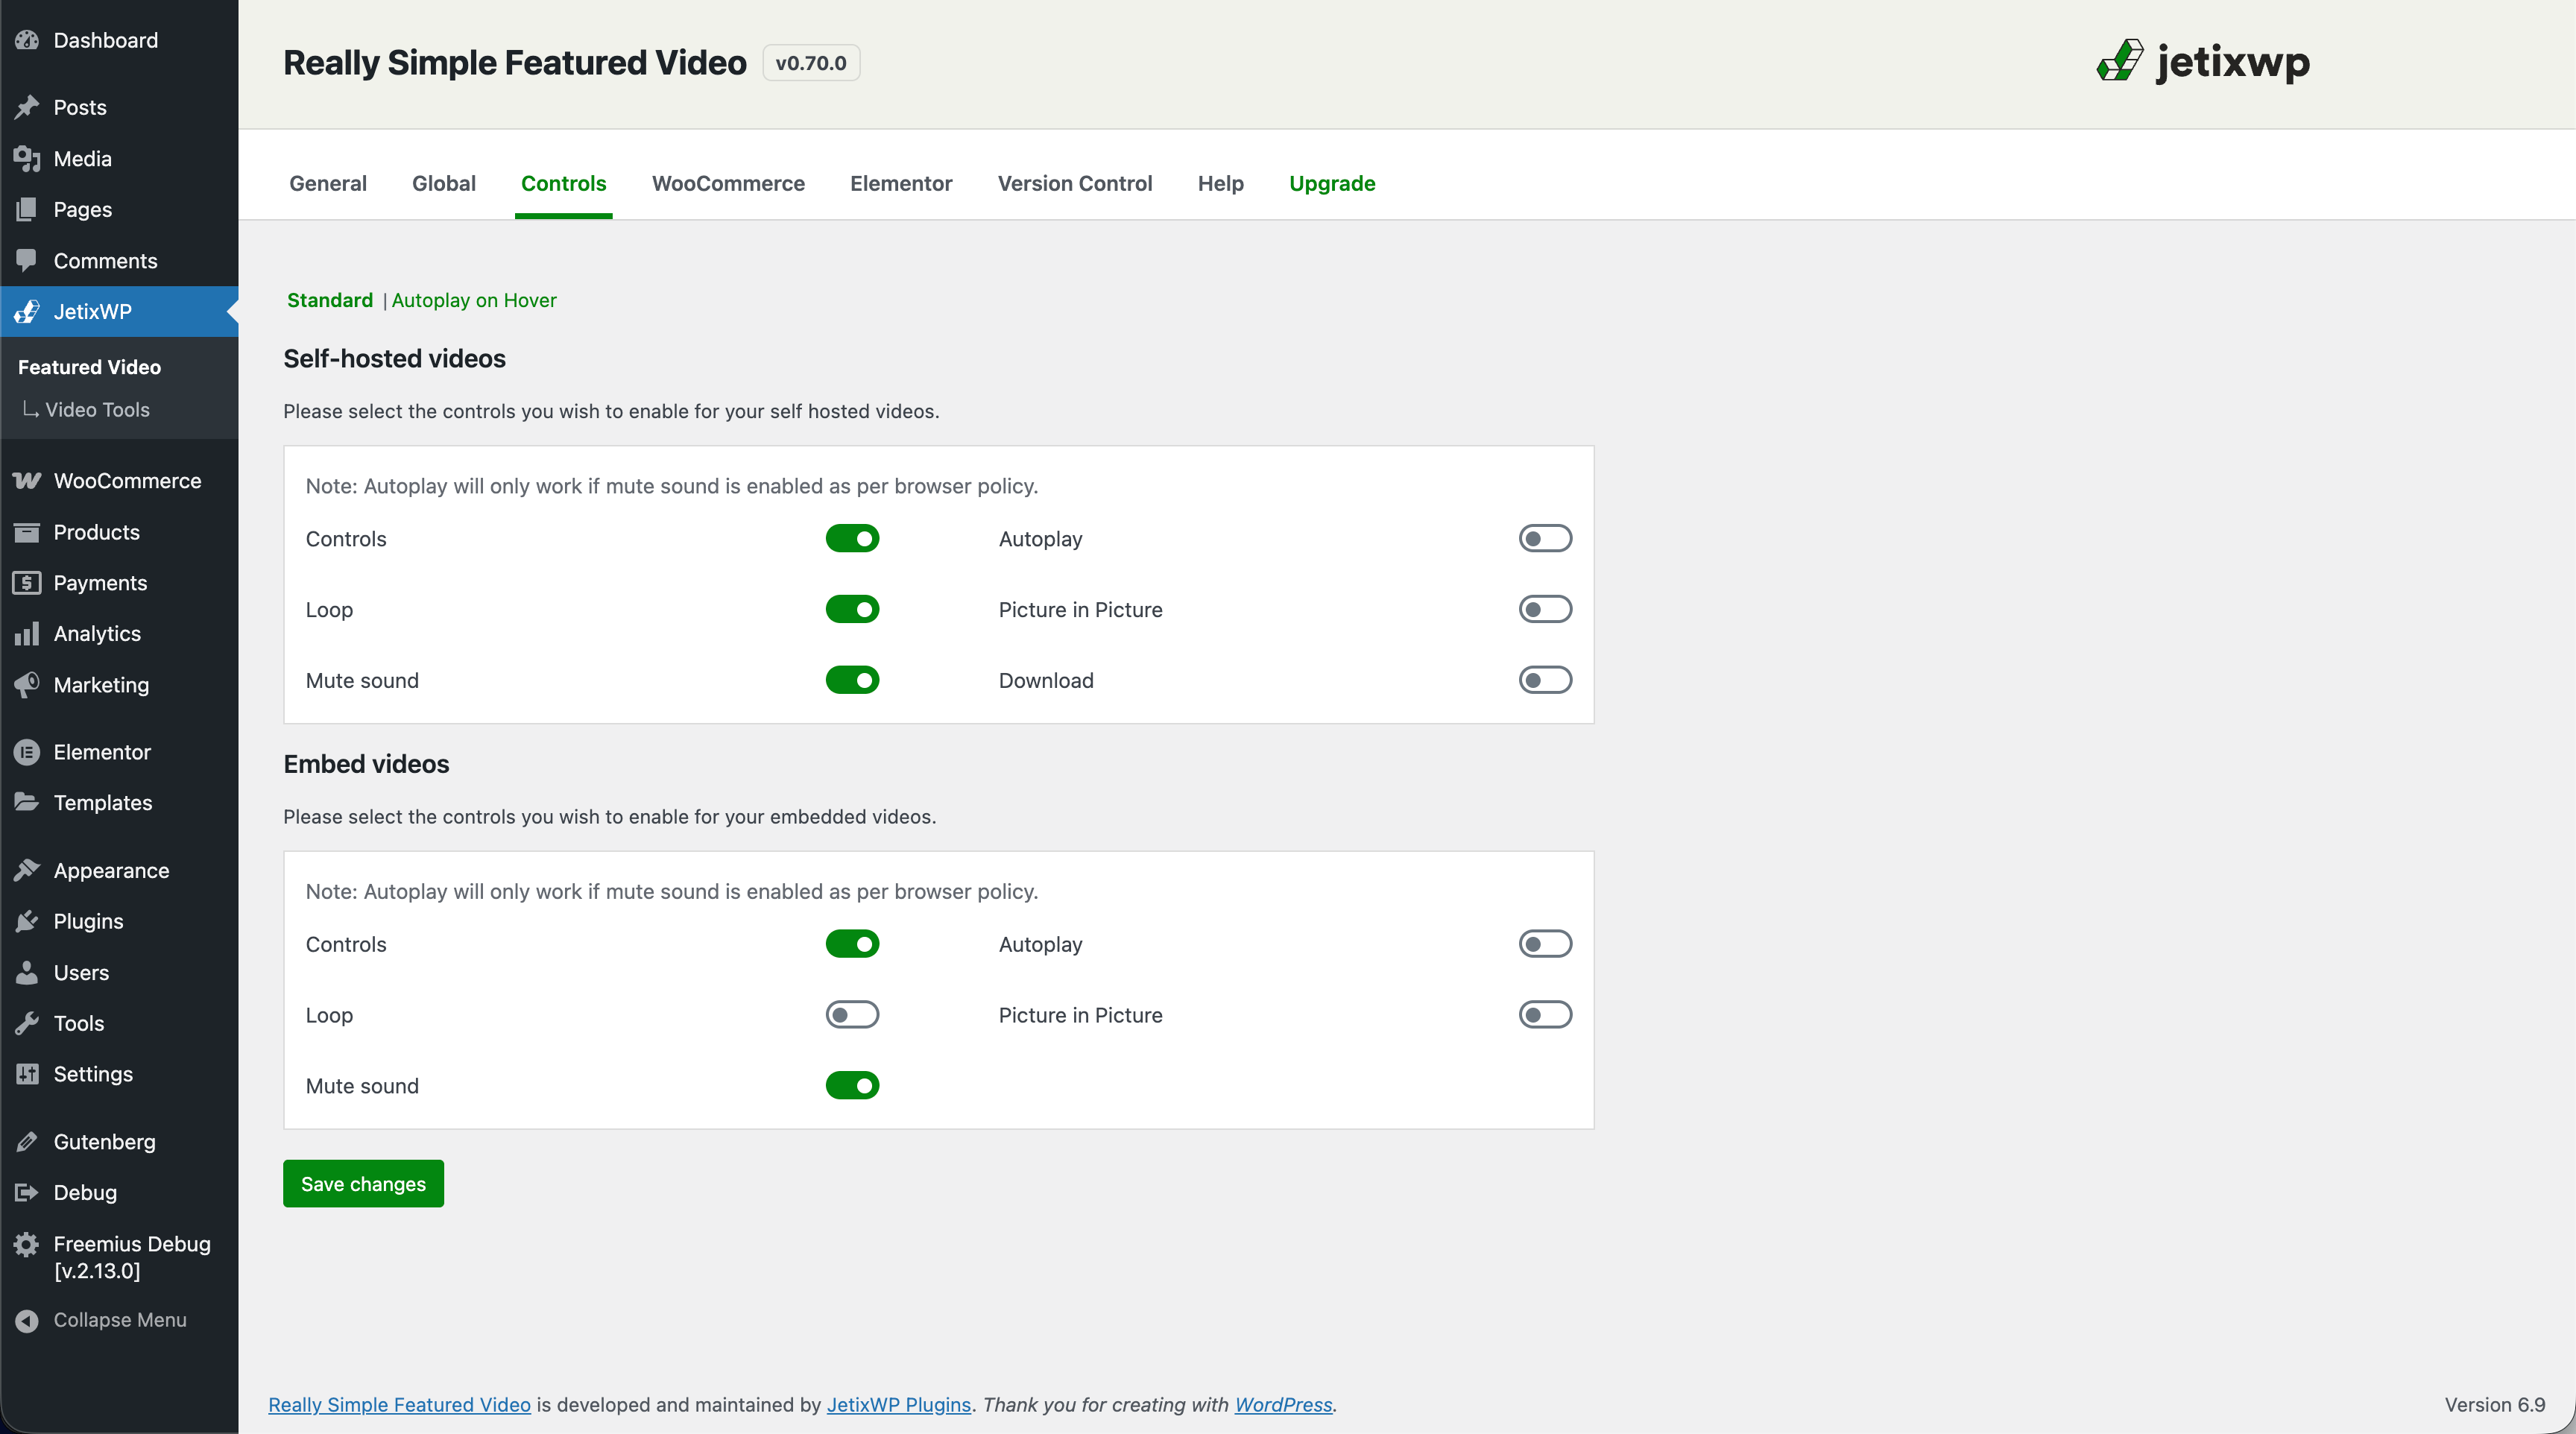Select the Appearance brush icon
Screen dimensions: 2576x1434
coord(27,869)
